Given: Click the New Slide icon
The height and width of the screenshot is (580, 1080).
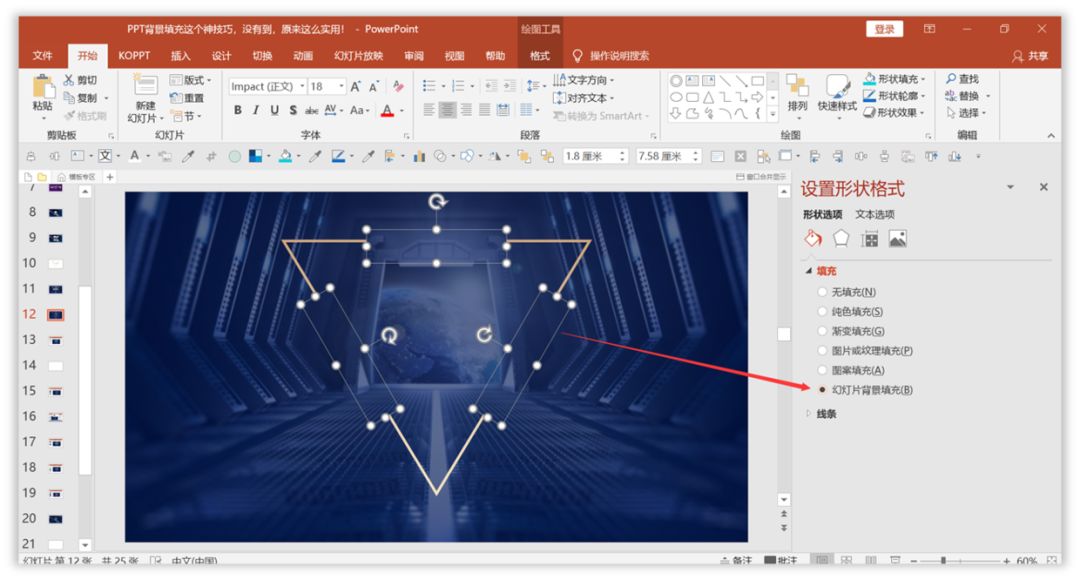Looking at the screenshot, I should coord(145,85).
